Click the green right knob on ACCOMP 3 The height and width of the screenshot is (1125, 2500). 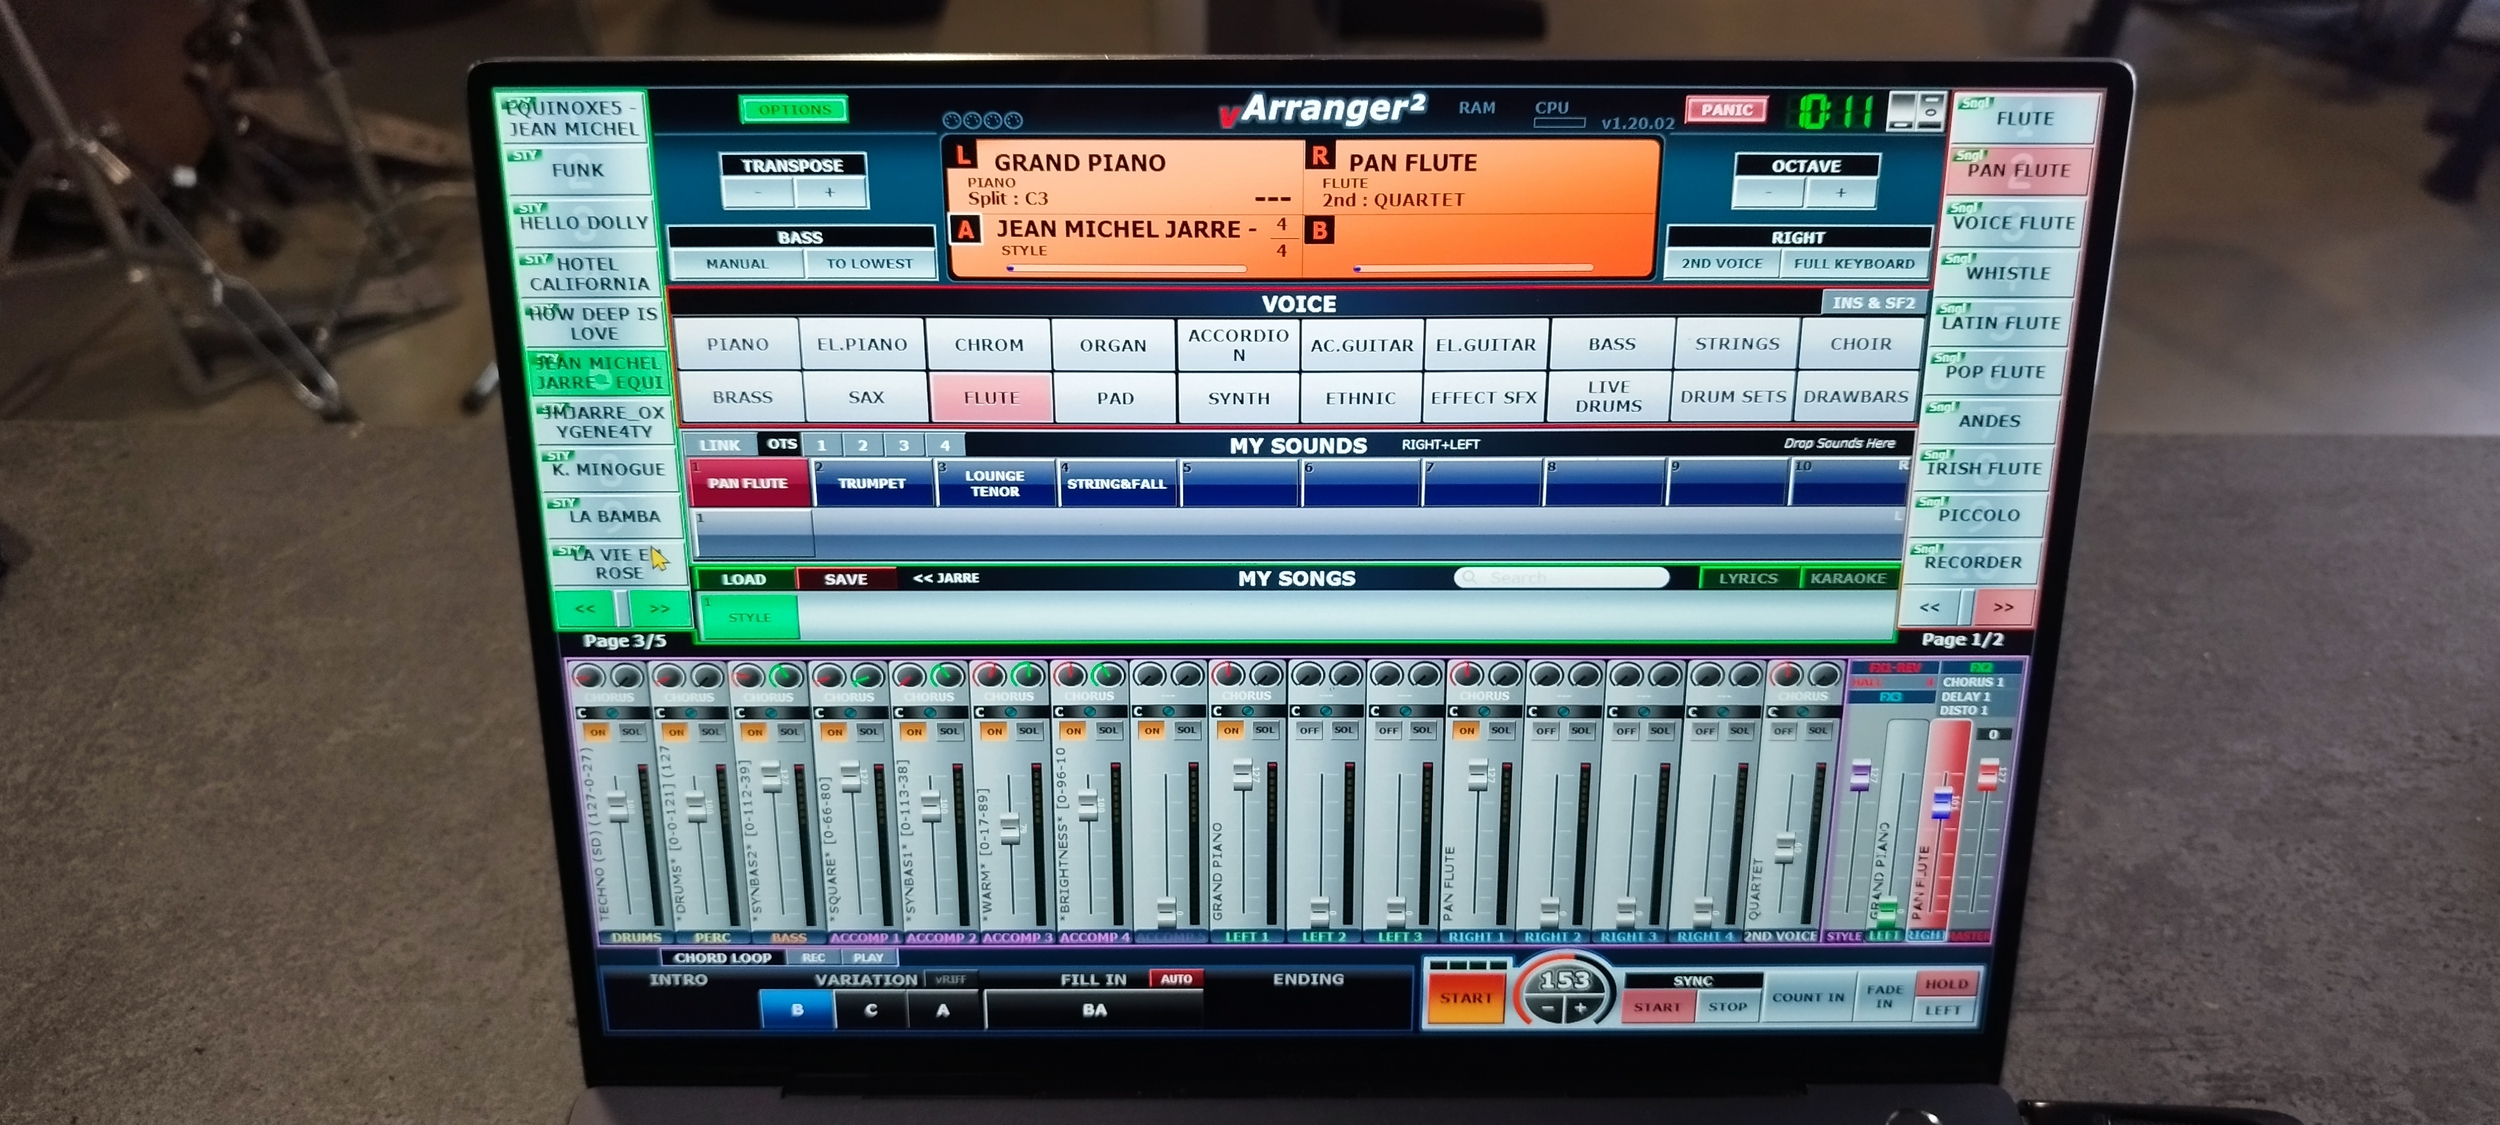tap(1027, 676)
